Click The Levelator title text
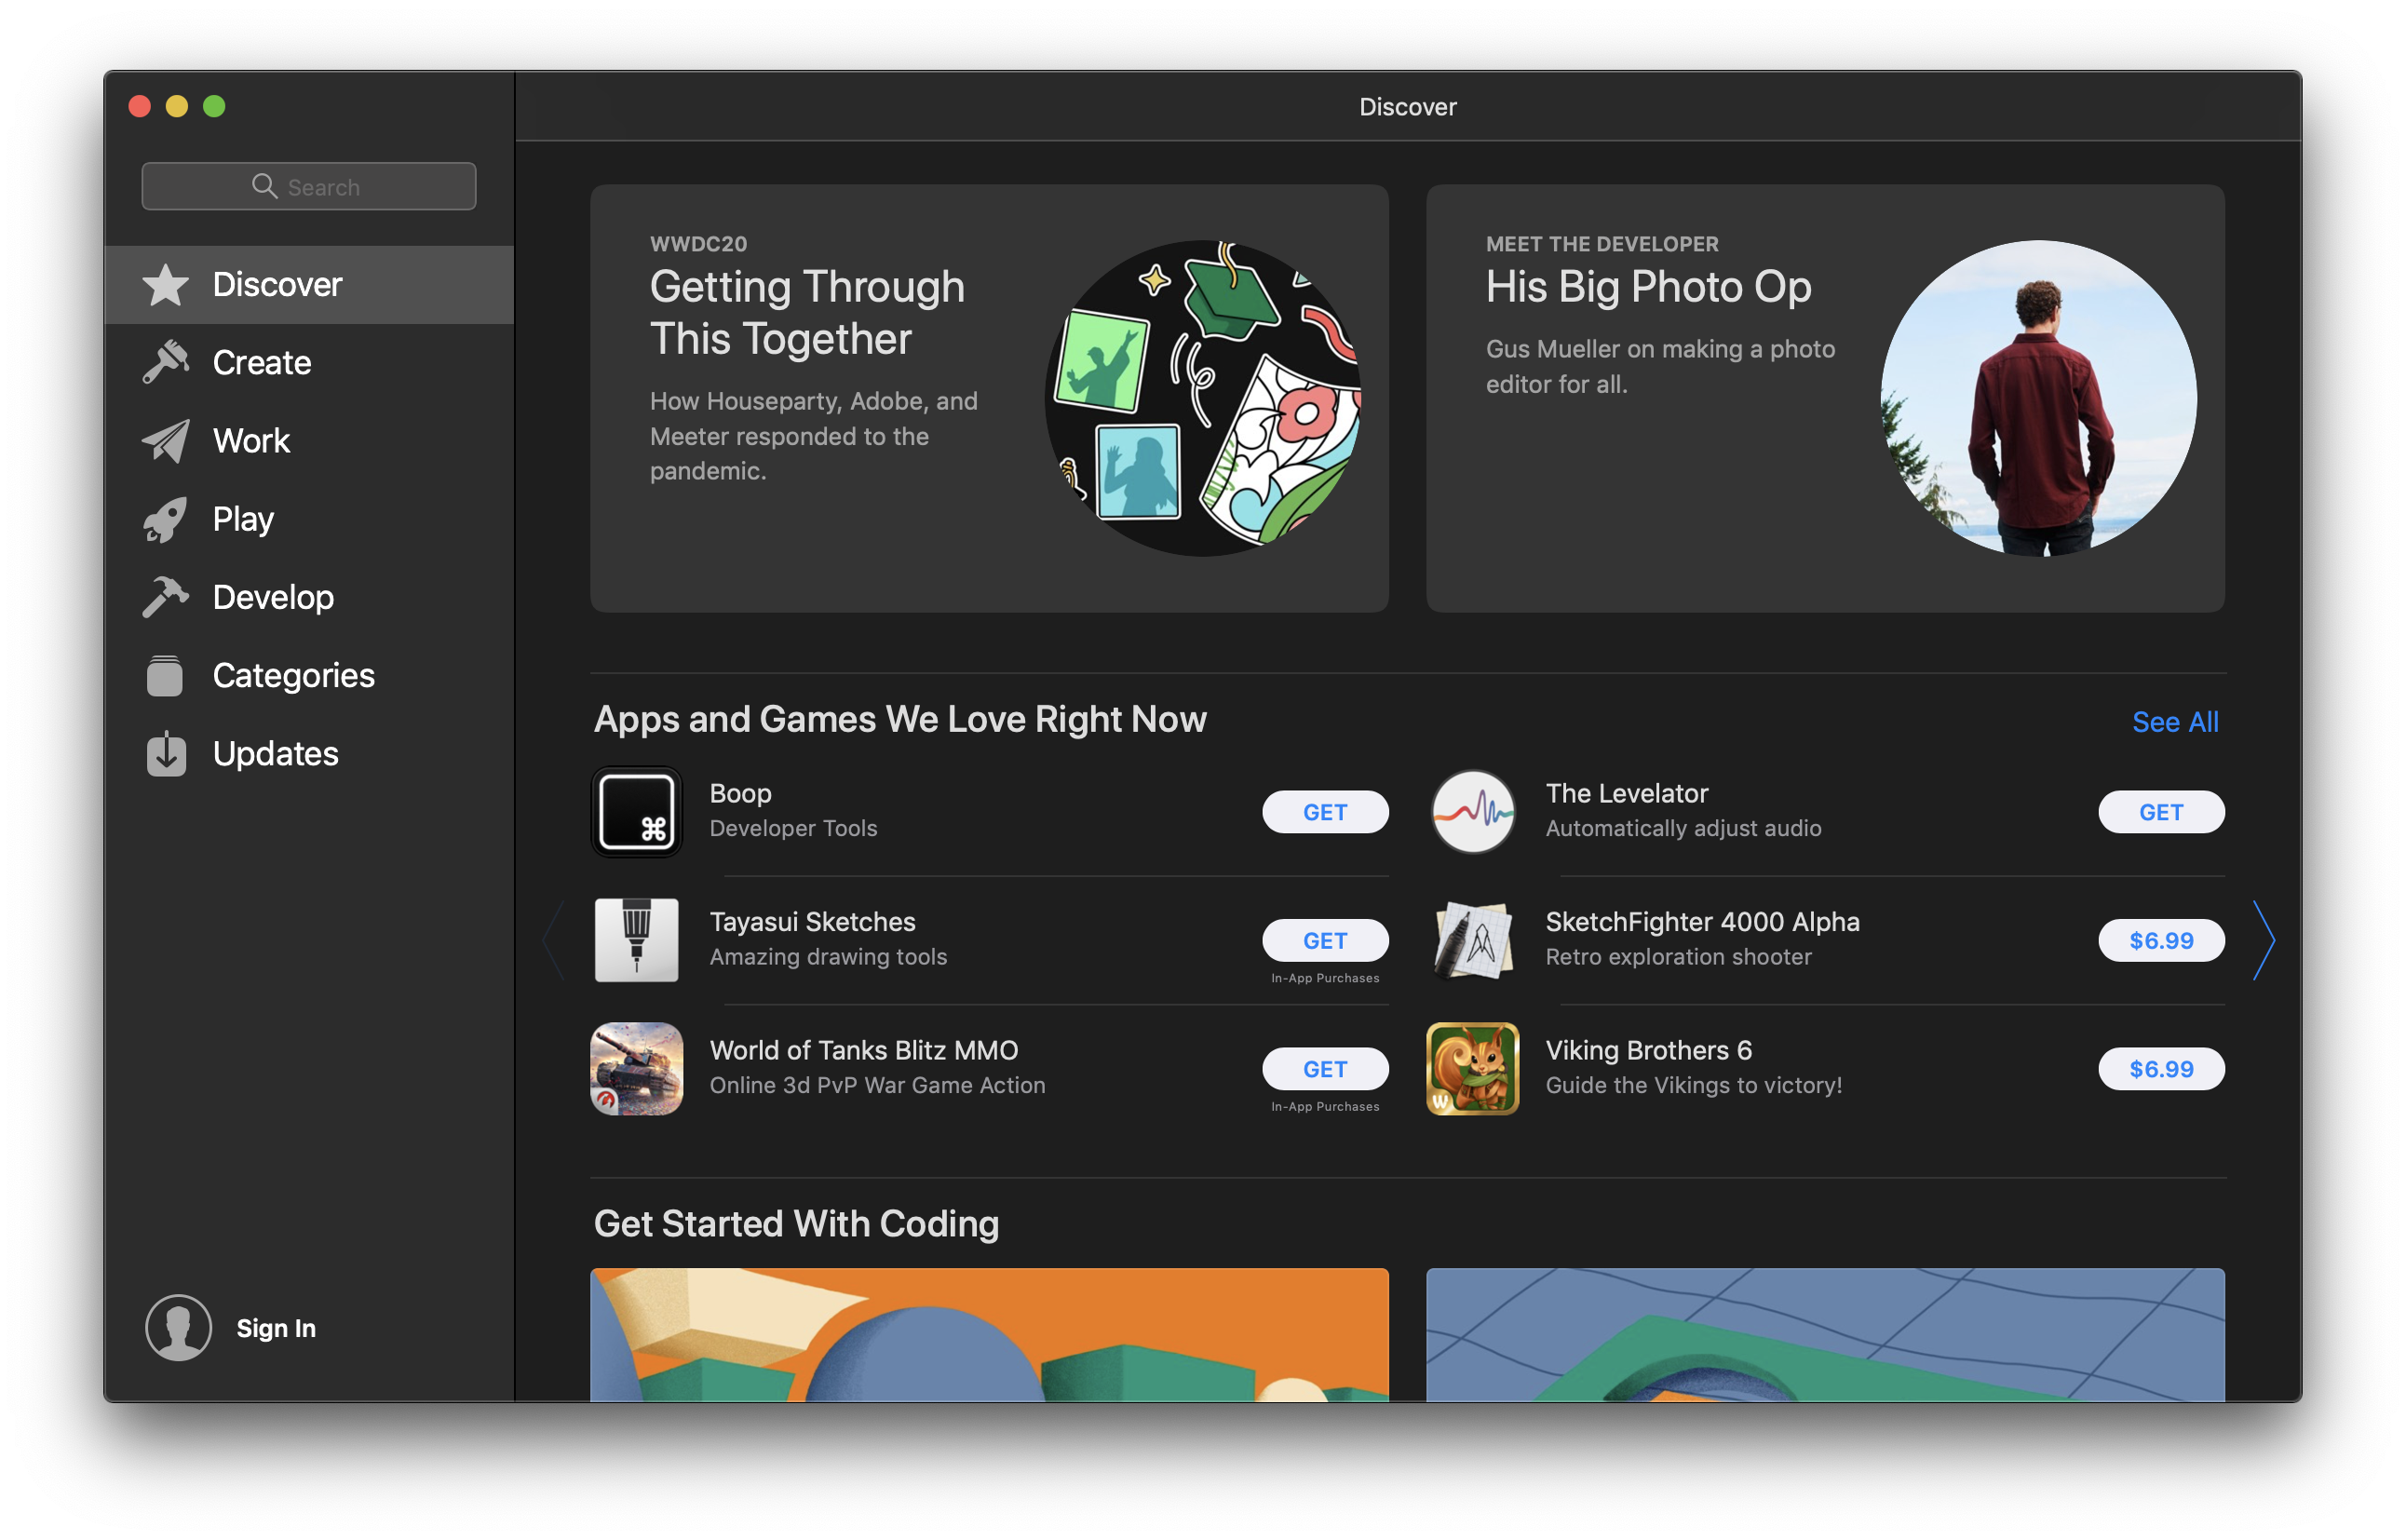2406x1540 pixels. (x=1626, y=793)
